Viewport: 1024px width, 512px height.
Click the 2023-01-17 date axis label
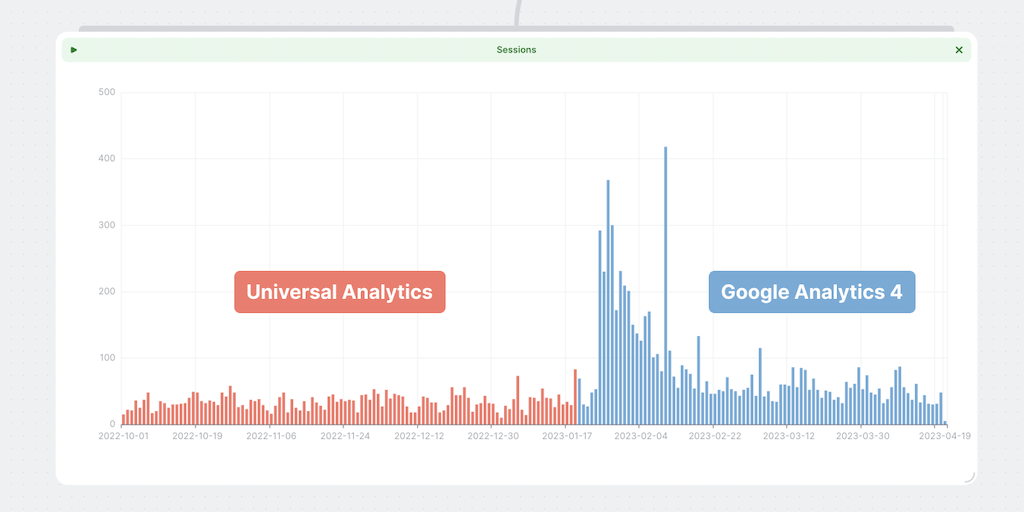[567, 436]
